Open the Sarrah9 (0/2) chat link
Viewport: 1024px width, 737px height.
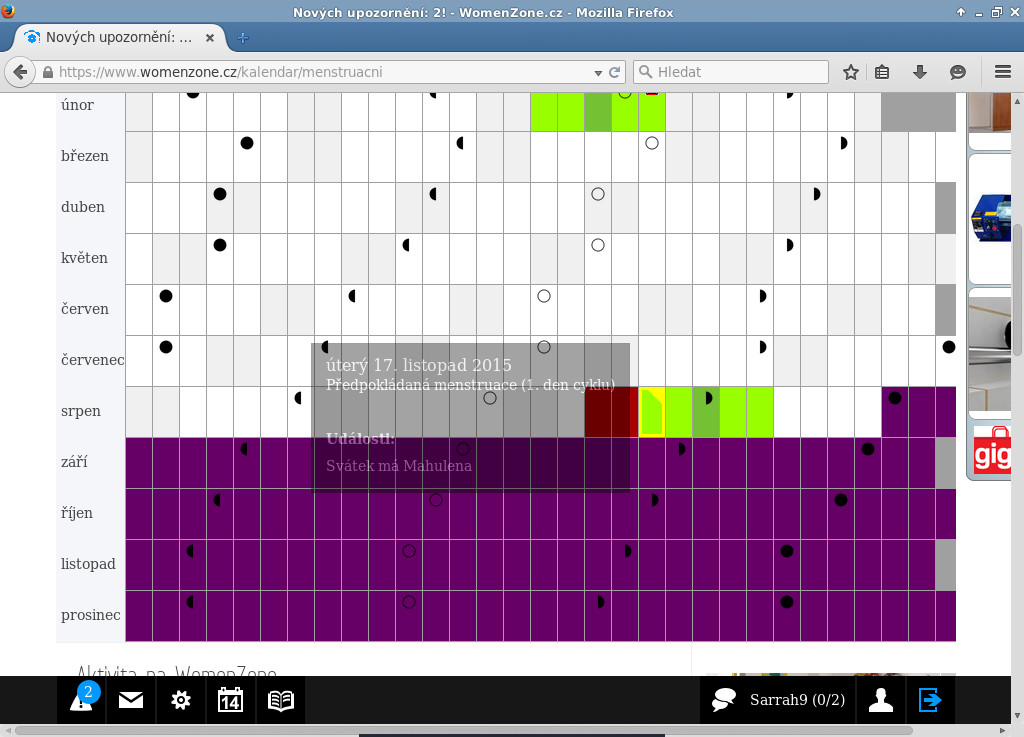(797, 701)
